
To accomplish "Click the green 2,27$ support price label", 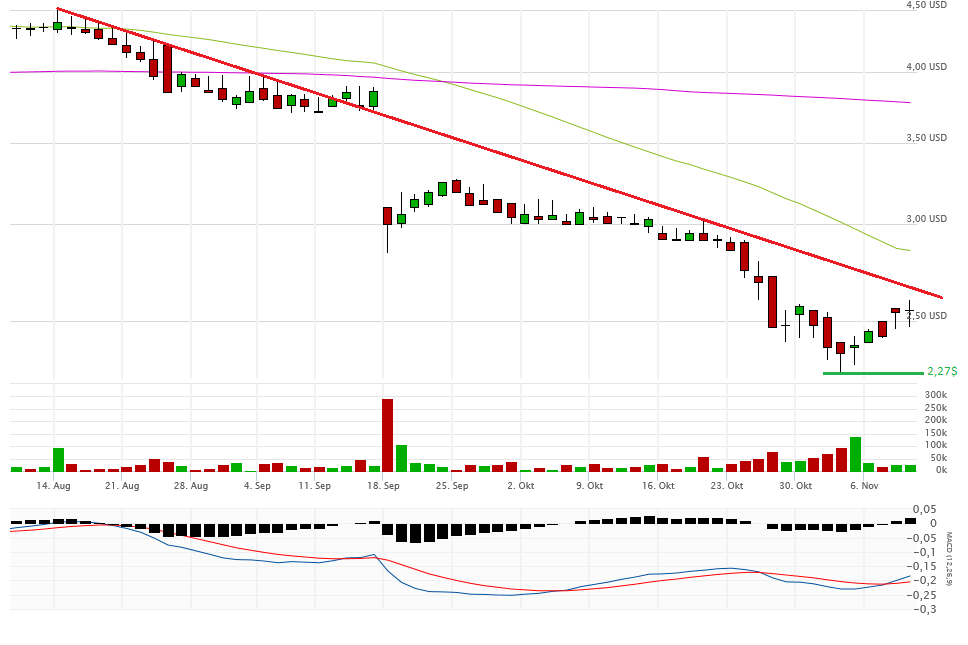I will (941, 371).
